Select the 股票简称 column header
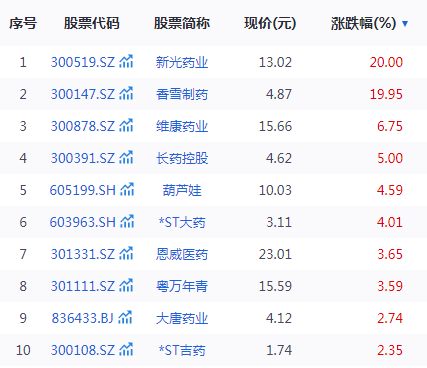The height and width of the screenshot is (368, 427). [182, 23]
